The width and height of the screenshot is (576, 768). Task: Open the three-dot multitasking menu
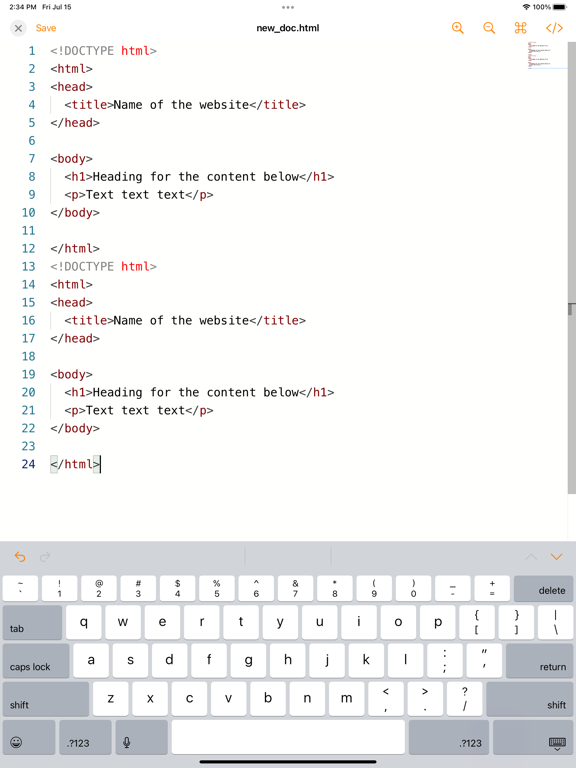pyautogui.click(x=288, y=7)
